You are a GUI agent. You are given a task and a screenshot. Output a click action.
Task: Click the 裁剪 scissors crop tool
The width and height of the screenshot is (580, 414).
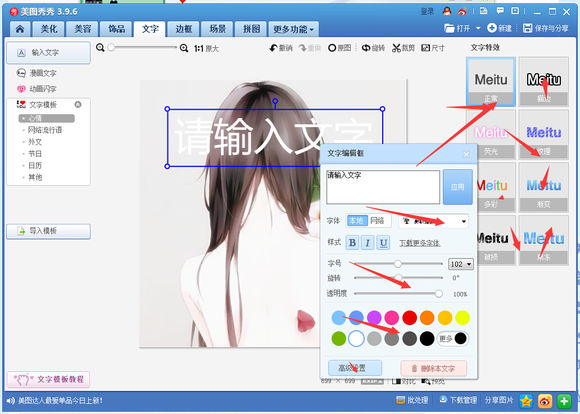(403, 48)
